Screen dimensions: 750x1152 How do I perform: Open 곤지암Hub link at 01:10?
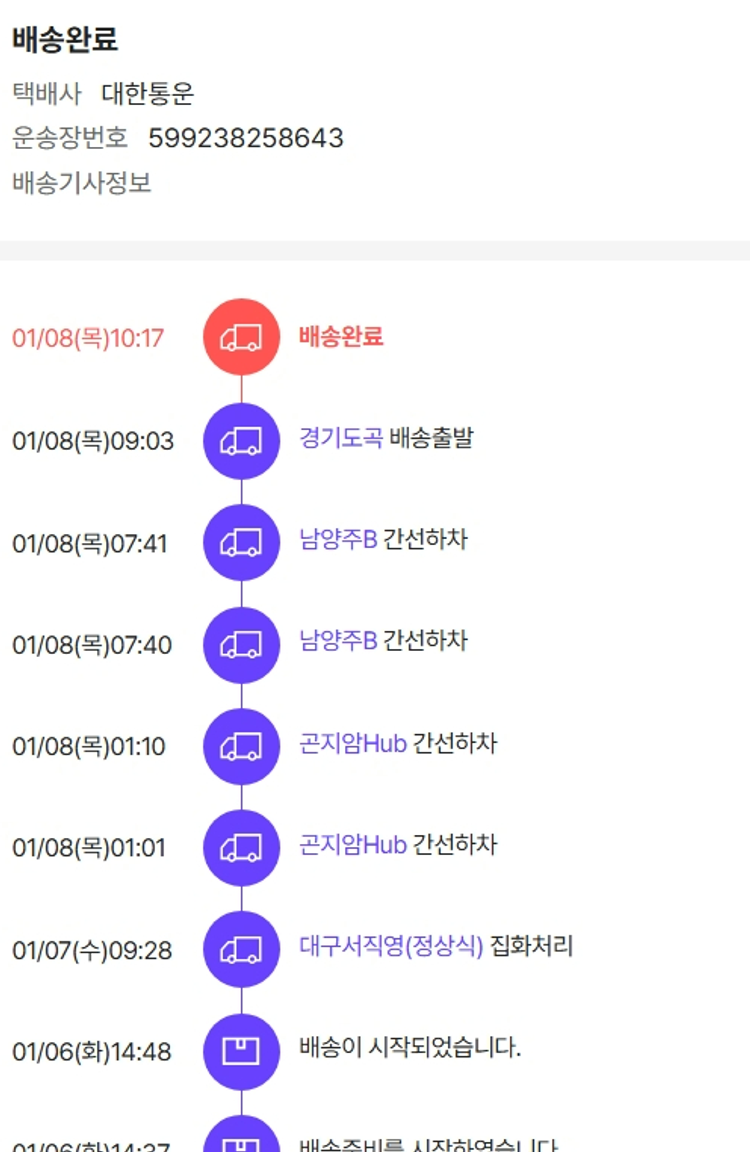pyautogui.click(x=352, y=744)
